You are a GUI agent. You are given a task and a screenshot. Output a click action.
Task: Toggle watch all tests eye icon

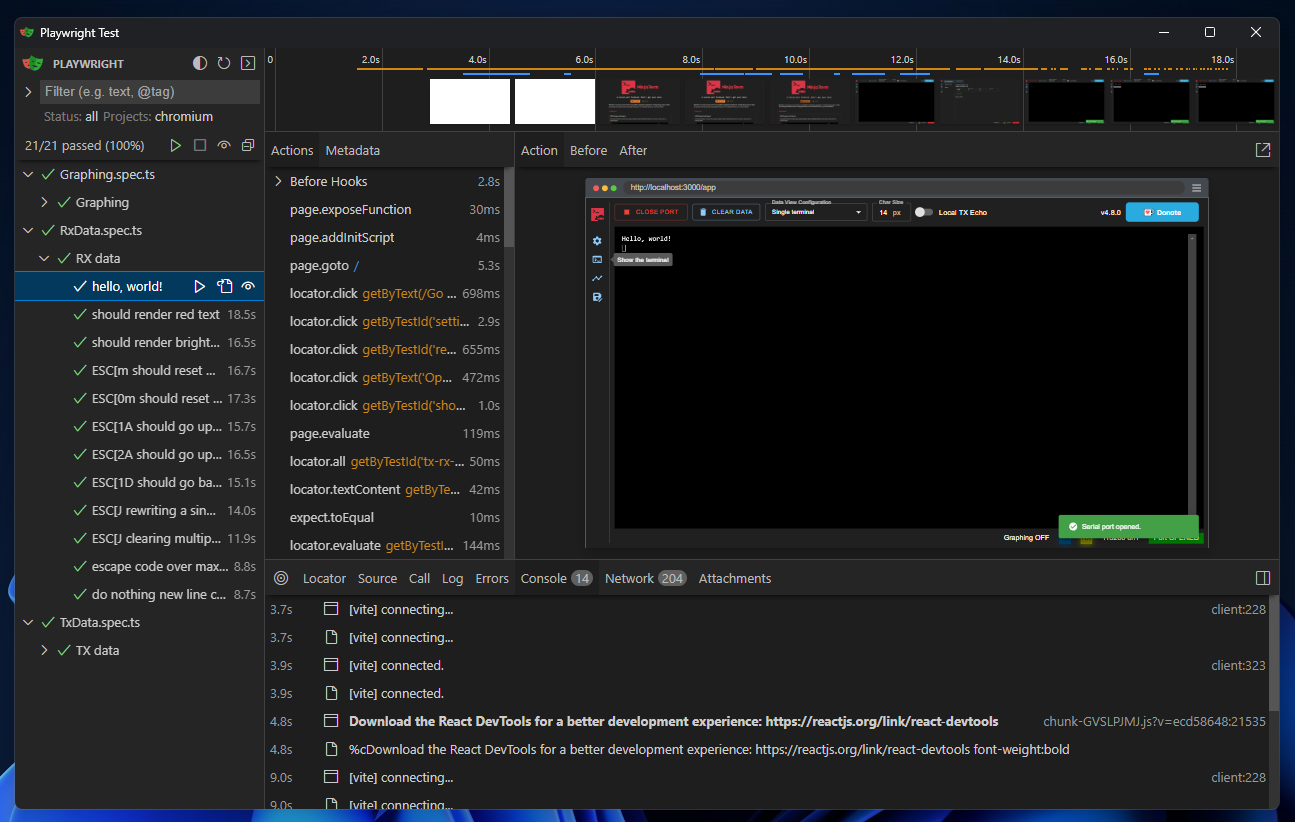(x=224, y=146)
